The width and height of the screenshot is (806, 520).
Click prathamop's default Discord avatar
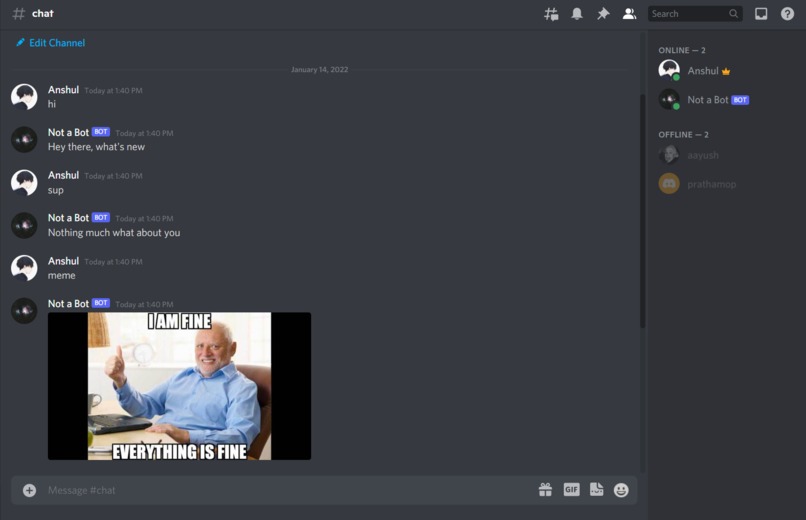click(669, 183)
